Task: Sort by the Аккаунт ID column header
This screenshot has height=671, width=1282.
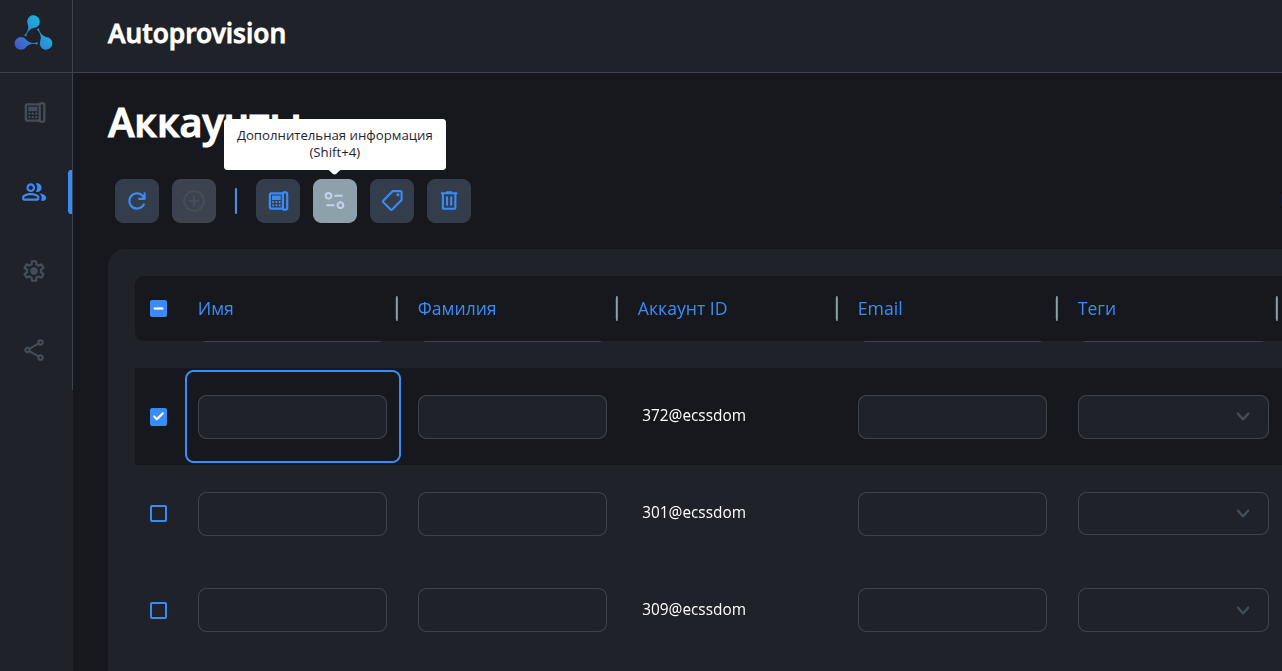Action: (x=682, y=309)
